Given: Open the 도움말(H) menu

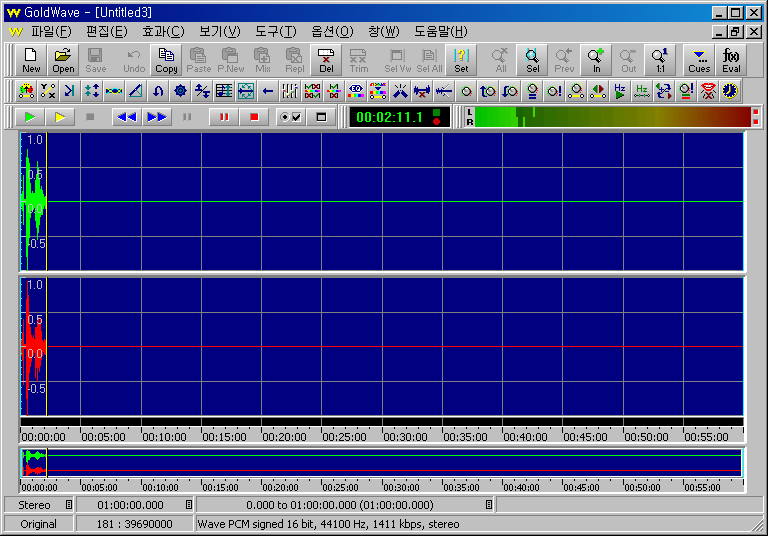Looking at the screenshot, I should point(440,32).
